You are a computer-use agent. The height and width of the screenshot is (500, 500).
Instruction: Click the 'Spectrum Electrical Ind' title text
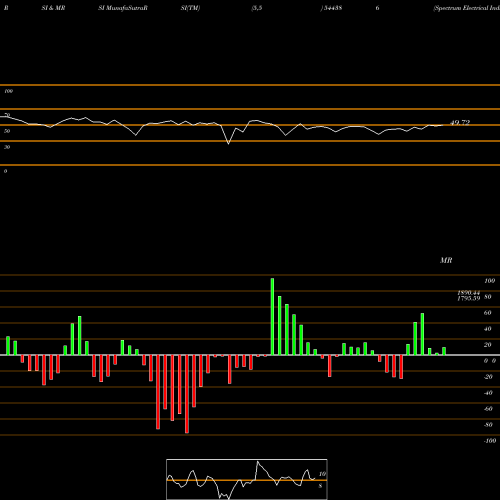pyautogui.click(x=467, y=8)
